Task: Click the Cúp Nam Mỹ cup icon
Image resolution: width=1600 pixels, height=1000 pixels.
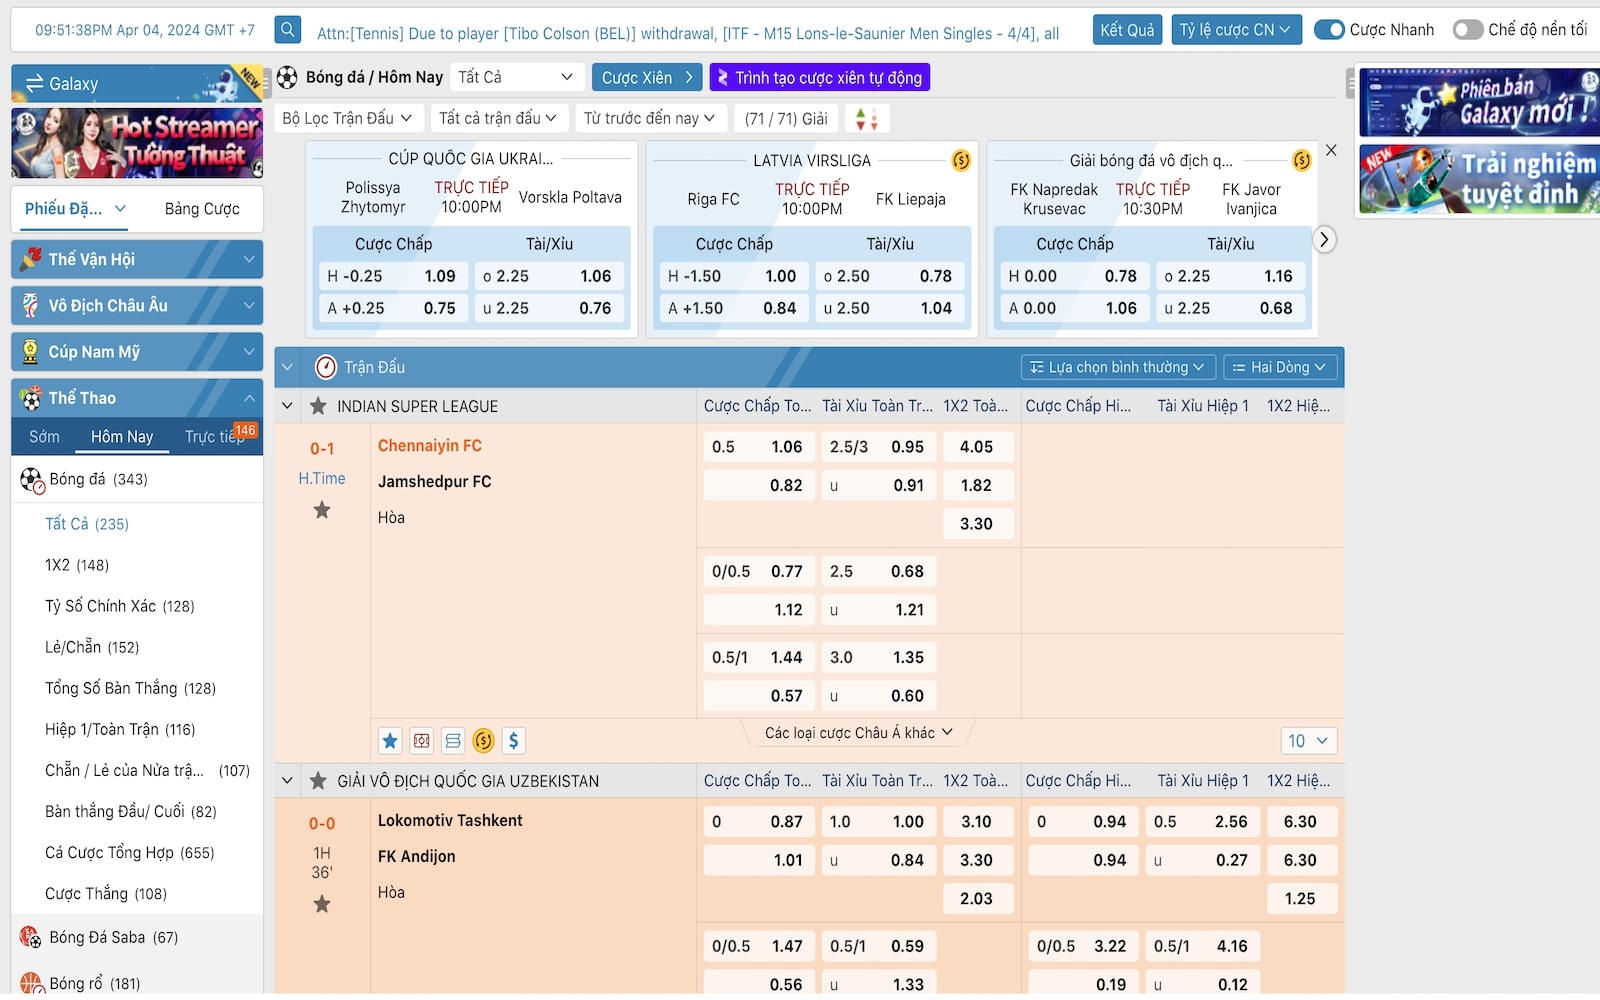Action: 31,352
